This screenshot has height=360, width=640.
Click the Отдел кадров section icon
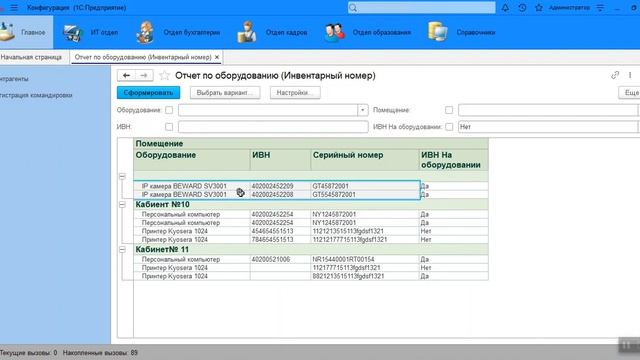pyautogui.click(x=247, y=32)
